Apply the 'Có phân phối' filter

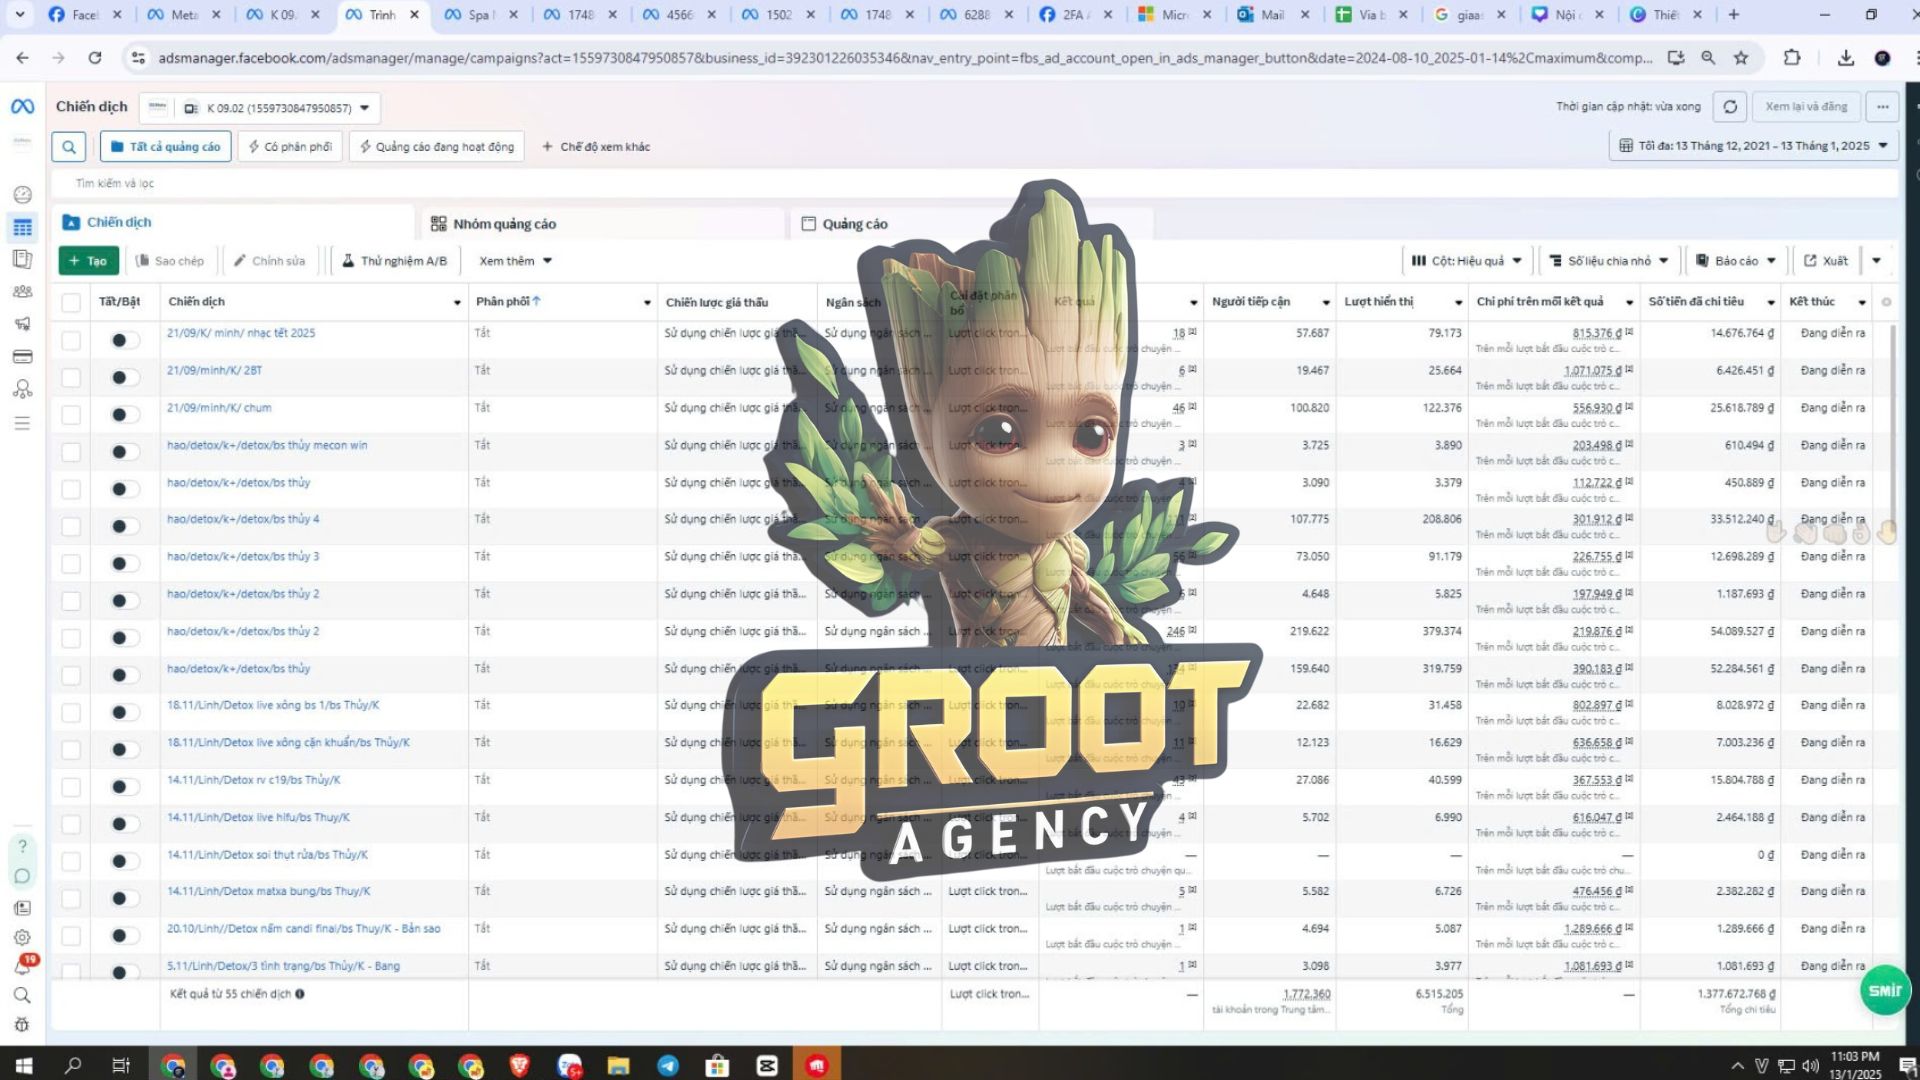(290, 147)
